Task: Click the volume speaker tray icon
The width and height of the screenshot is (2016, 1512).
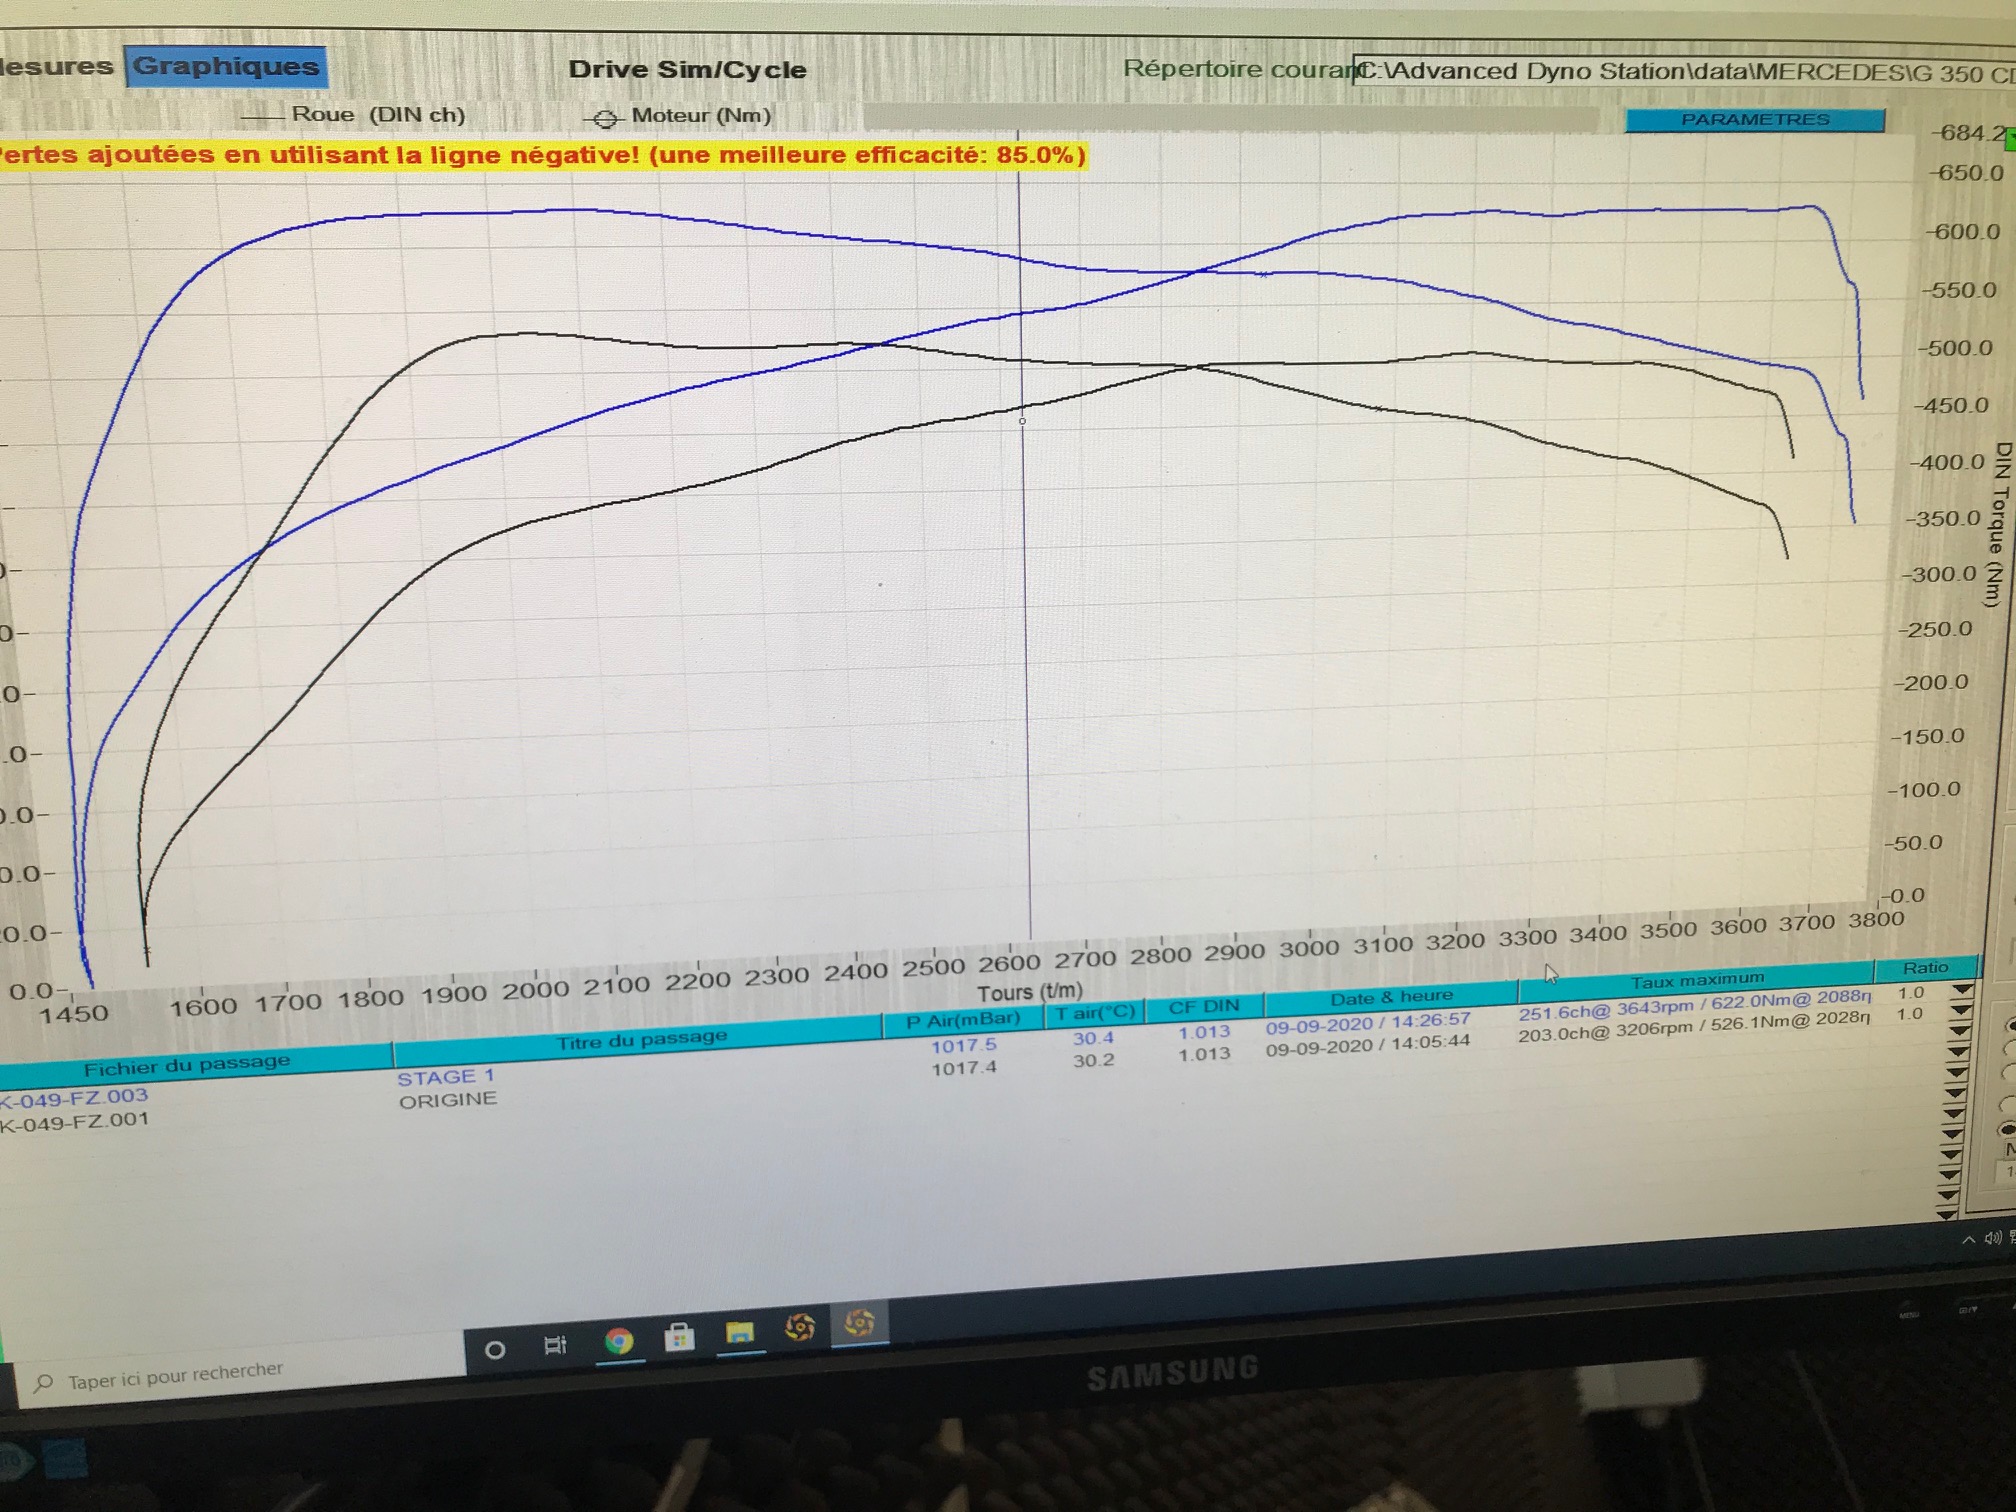Action: (x=1993, y=1238)
